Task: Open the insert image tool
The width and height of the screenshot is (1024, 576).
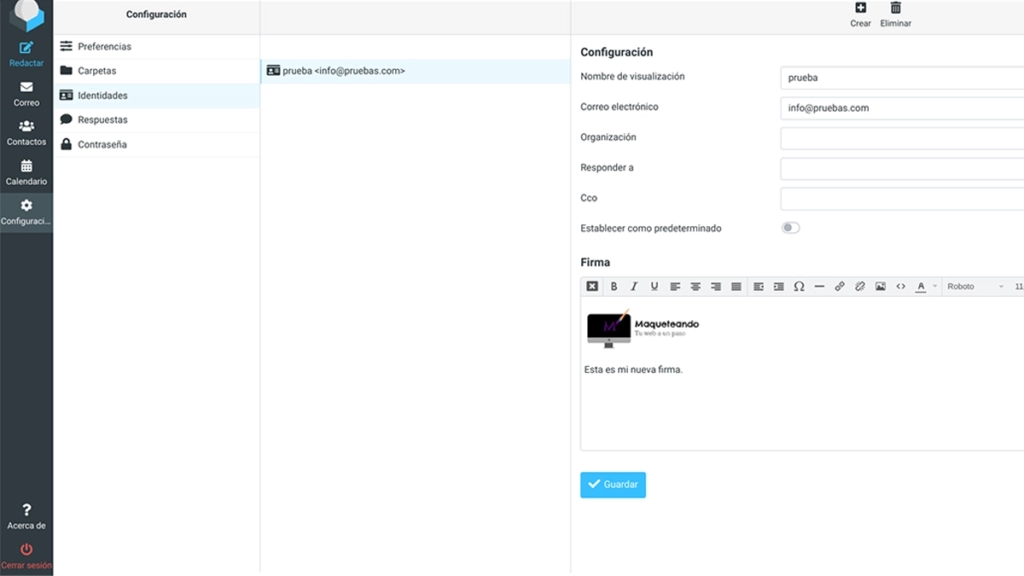Action: pos(880,286)
